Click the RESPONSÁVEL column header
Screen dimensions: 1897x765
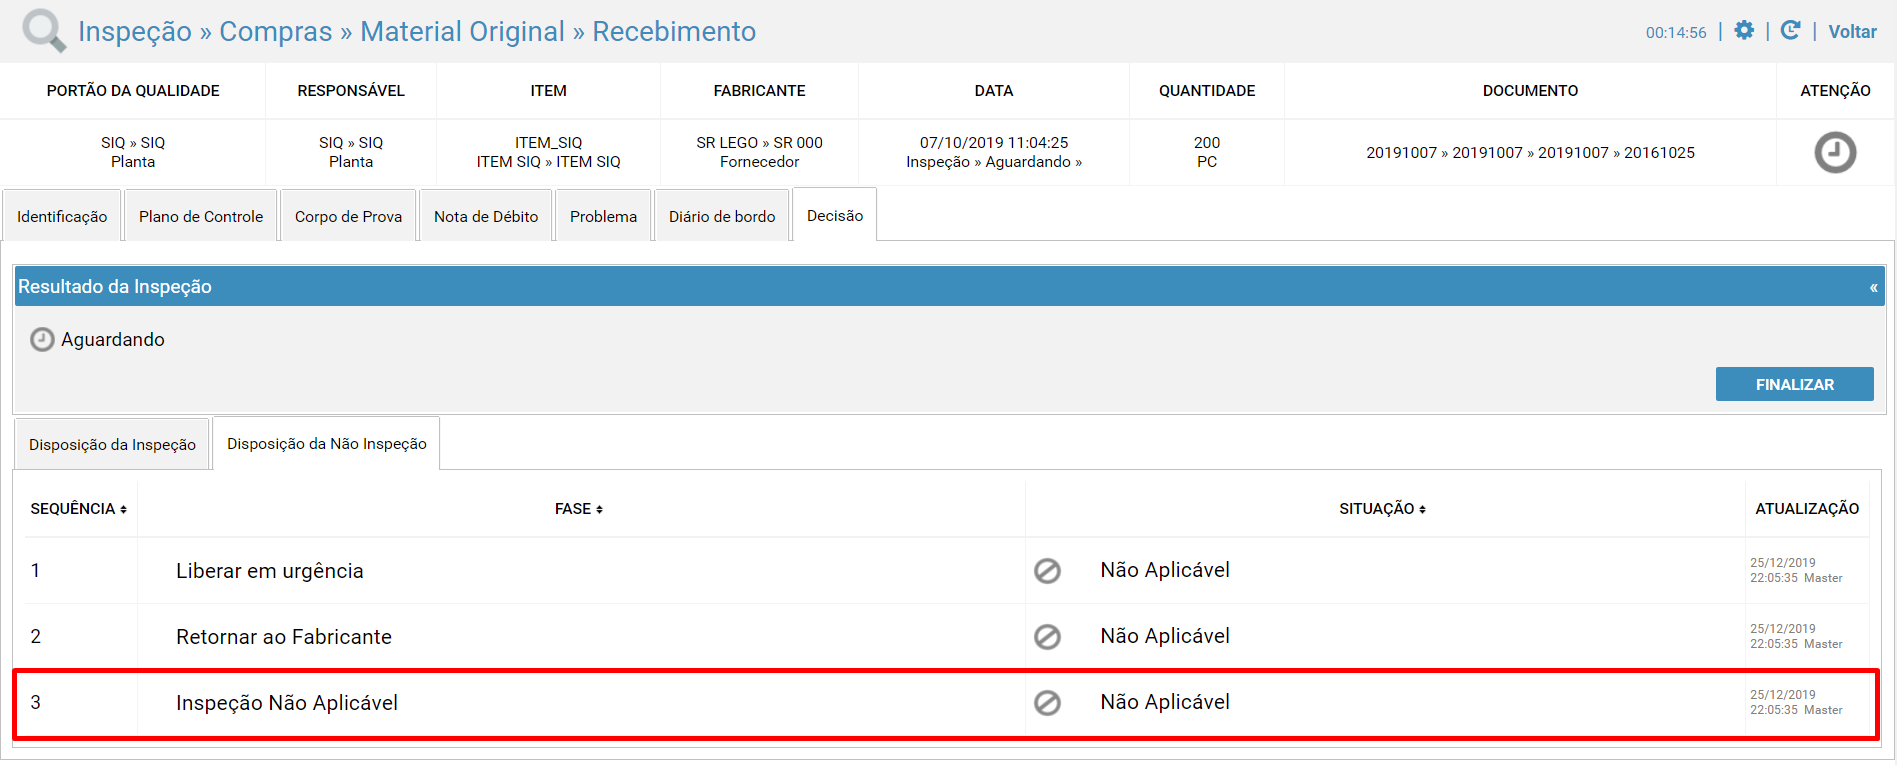click(351, 91)
